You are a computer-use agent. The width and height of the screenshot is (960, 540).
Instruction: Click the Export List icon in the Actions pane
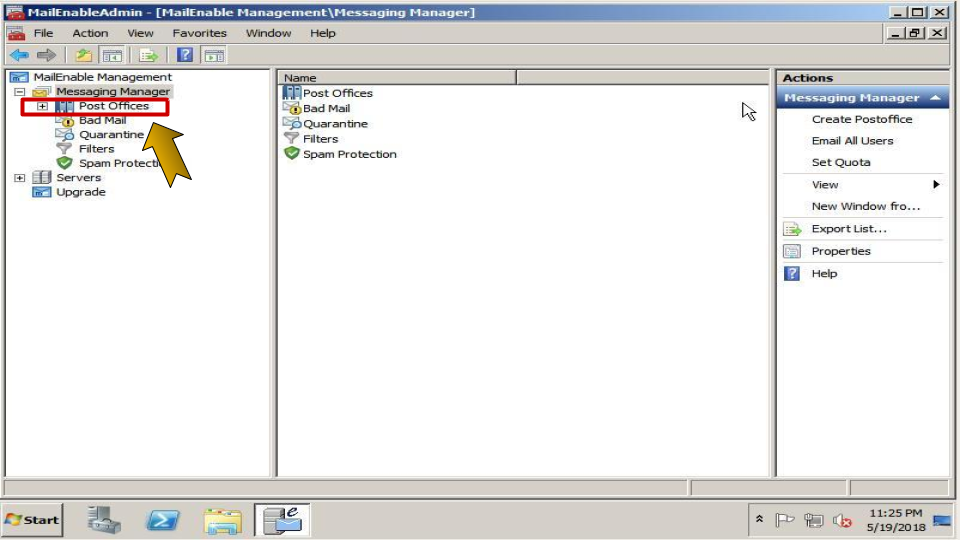click(x=792, y=229)
